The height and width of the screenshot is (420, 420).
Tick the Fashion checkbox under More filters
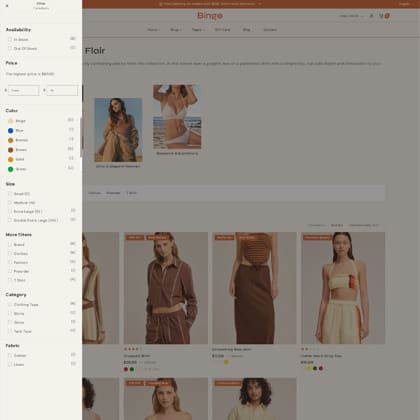point(10,262)
